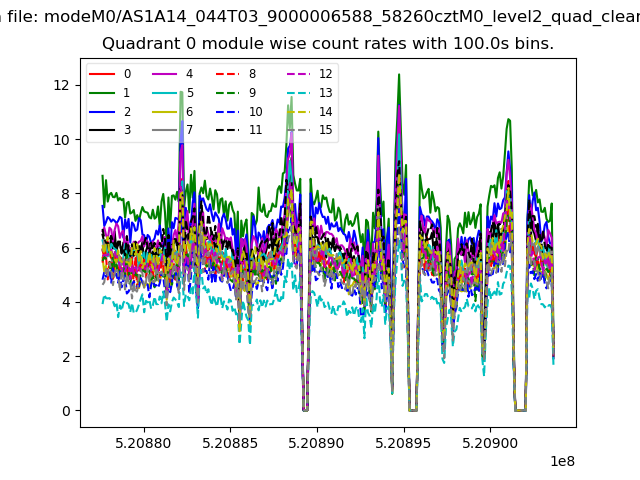Click y-axis tick label 12

pyautogui.click(x=62, y=85)
